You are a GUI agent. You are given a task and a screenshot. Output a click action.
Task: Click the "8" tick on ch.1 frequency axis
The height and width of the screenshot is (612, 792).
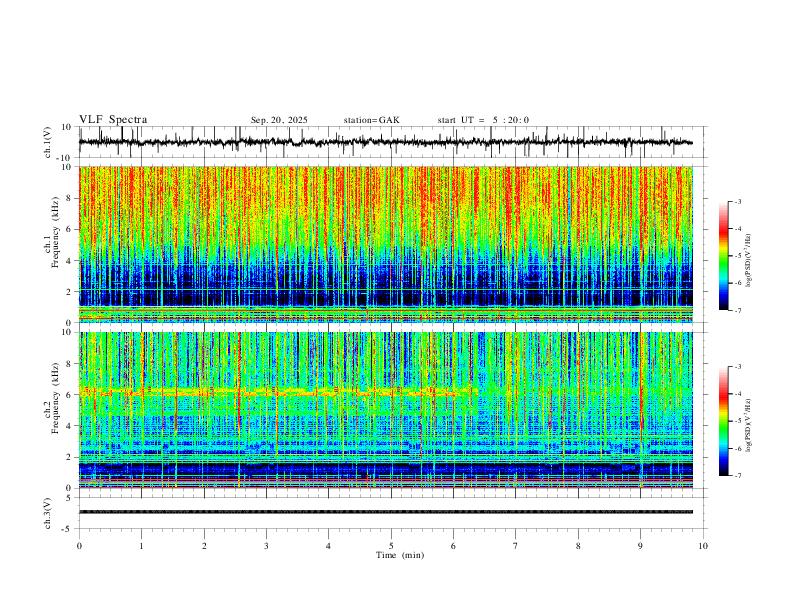(69, 198)
